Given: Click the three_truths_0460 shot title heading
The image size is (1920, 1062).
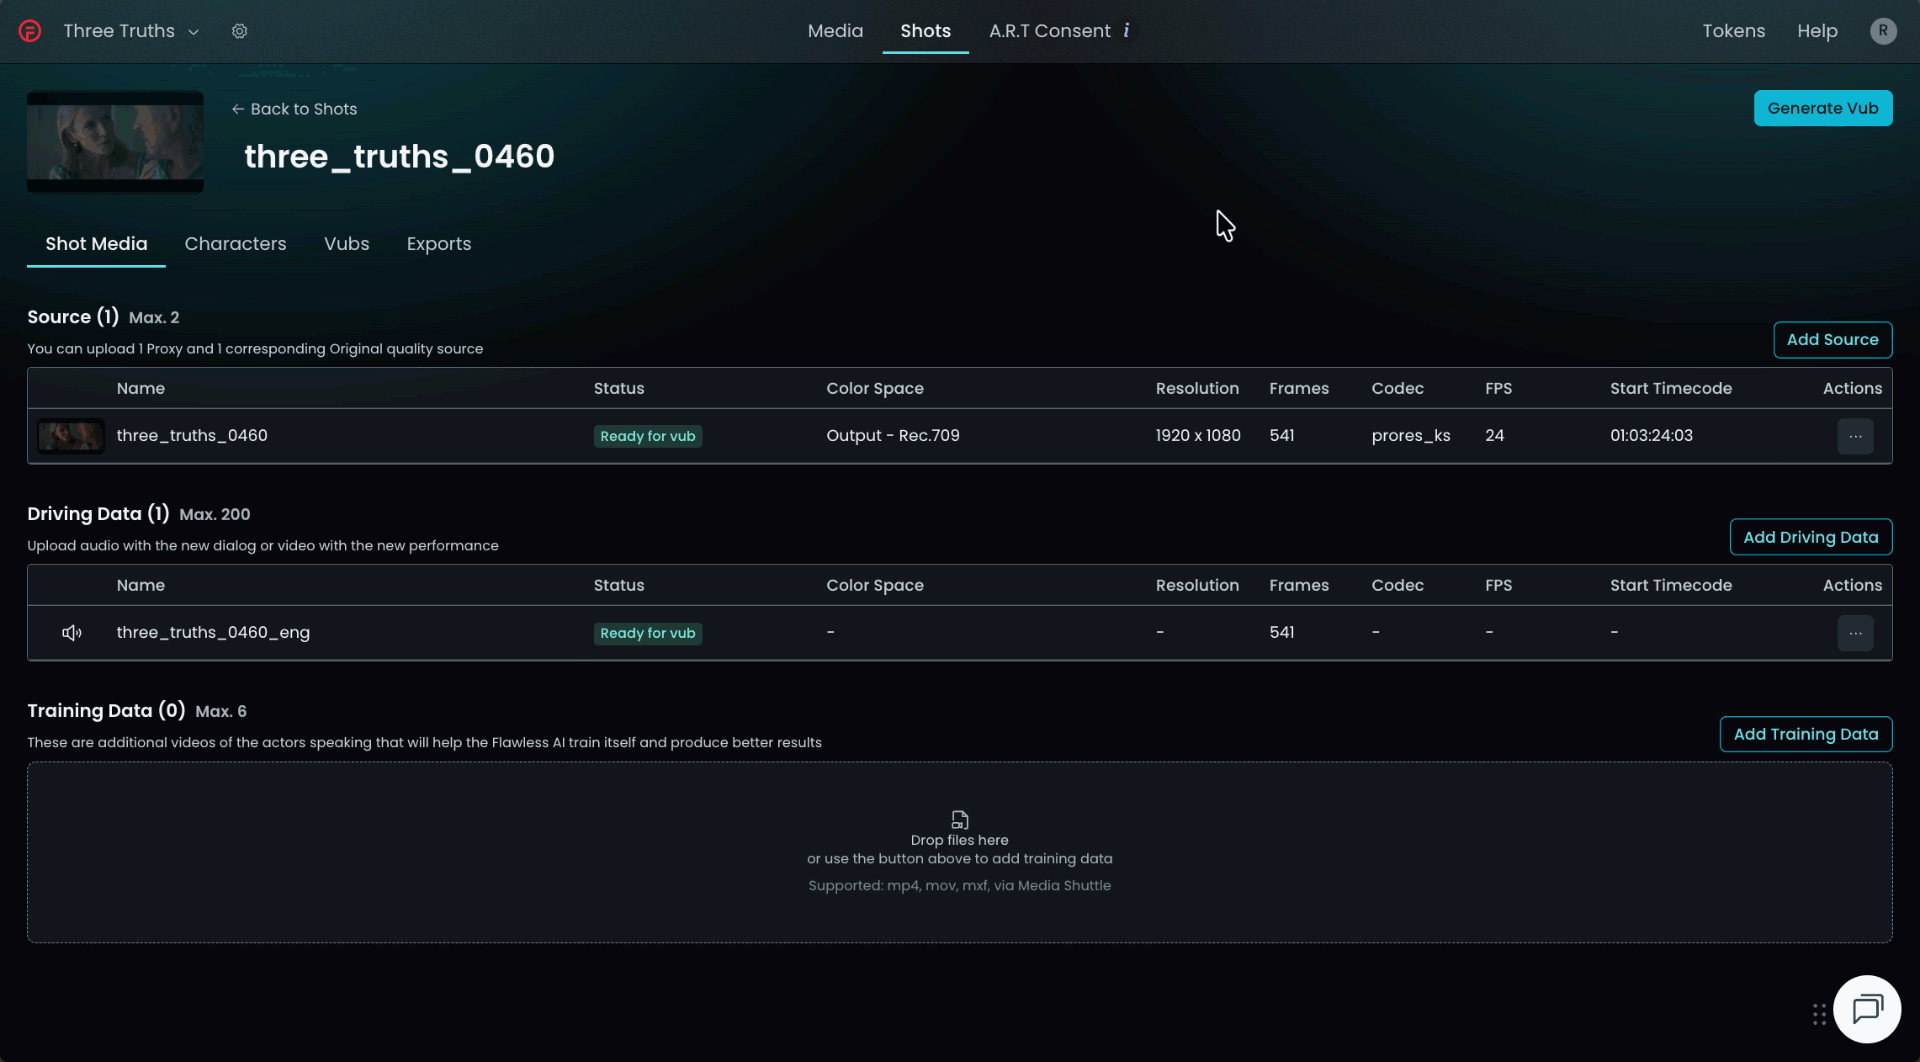Looking at the screenshot, I should [399, 157].
